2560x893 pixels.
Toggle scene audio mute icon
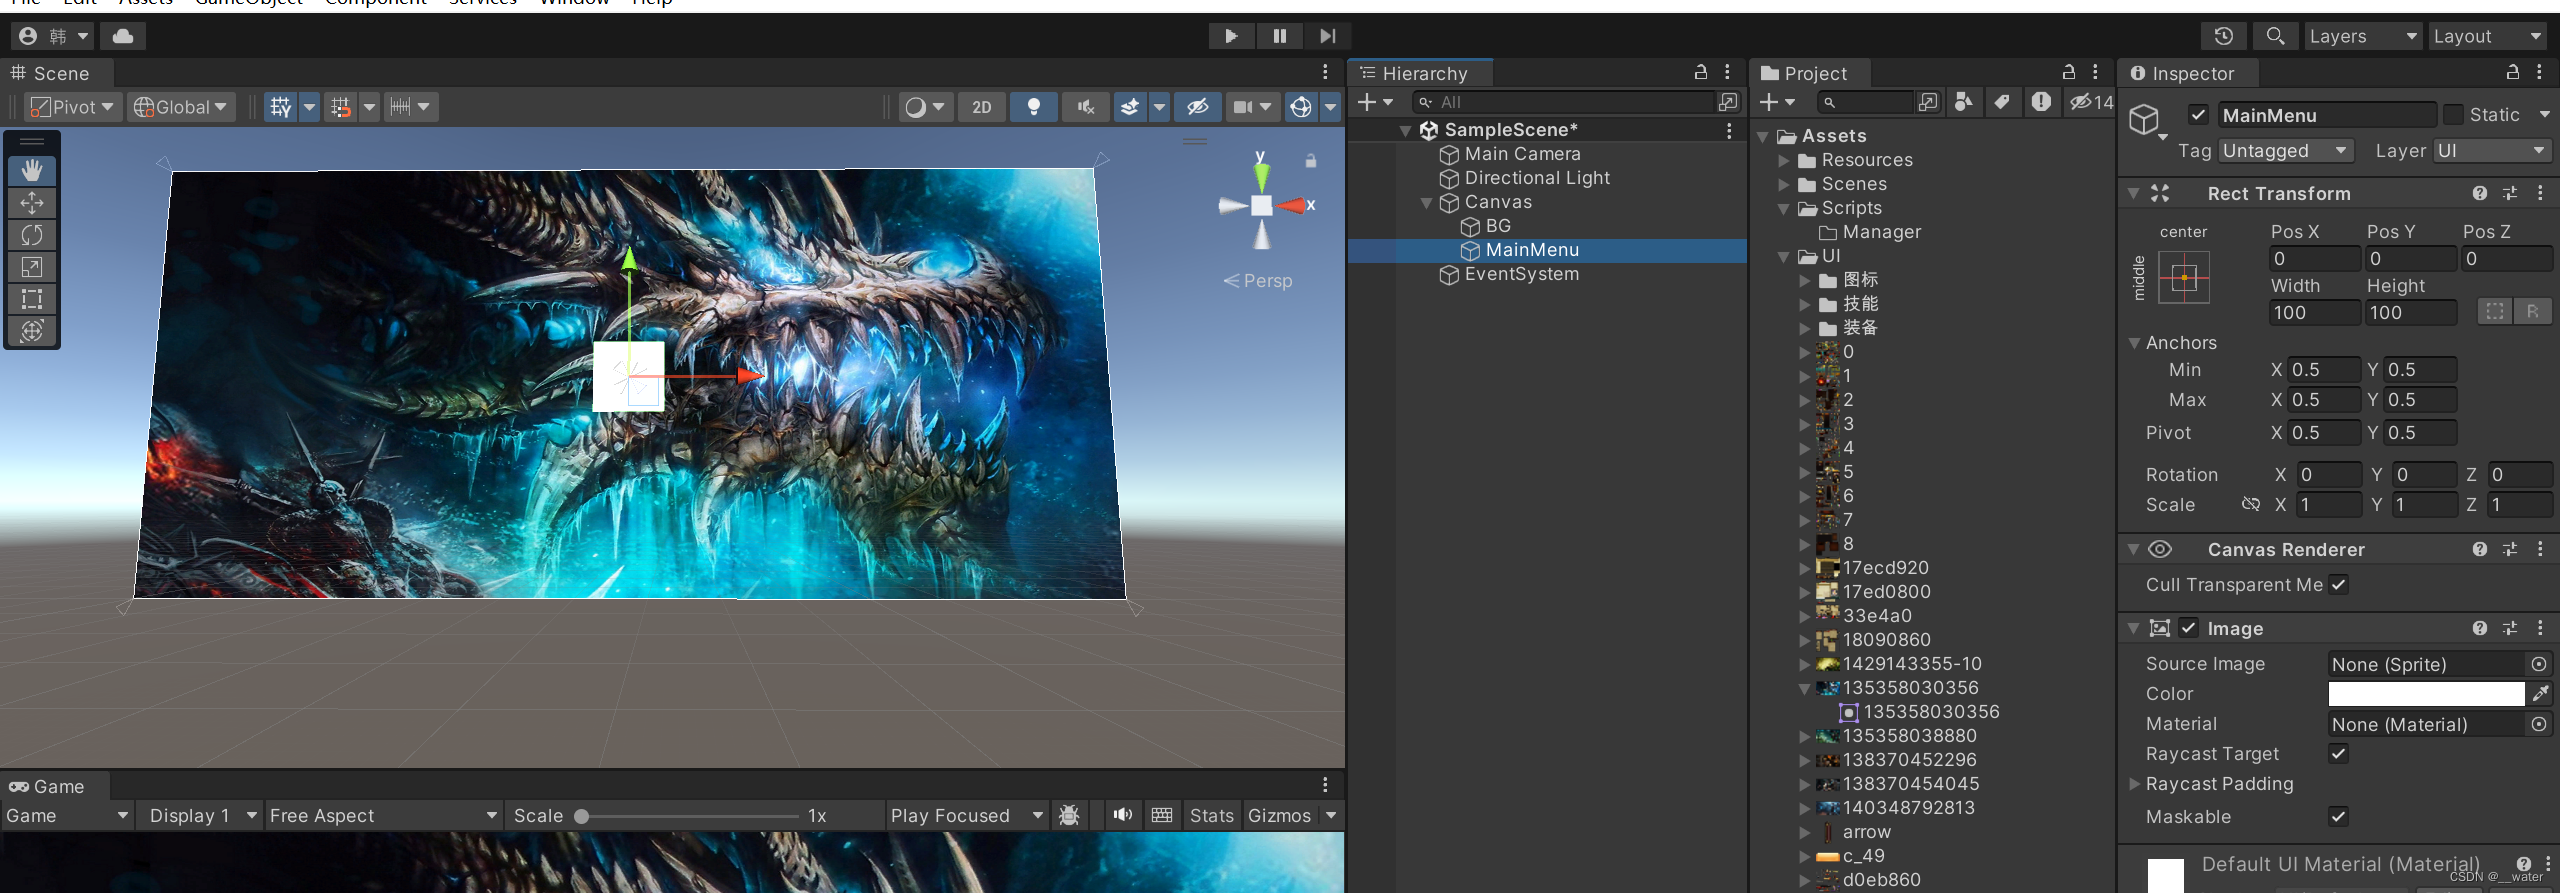click(x=1086, y=107)
